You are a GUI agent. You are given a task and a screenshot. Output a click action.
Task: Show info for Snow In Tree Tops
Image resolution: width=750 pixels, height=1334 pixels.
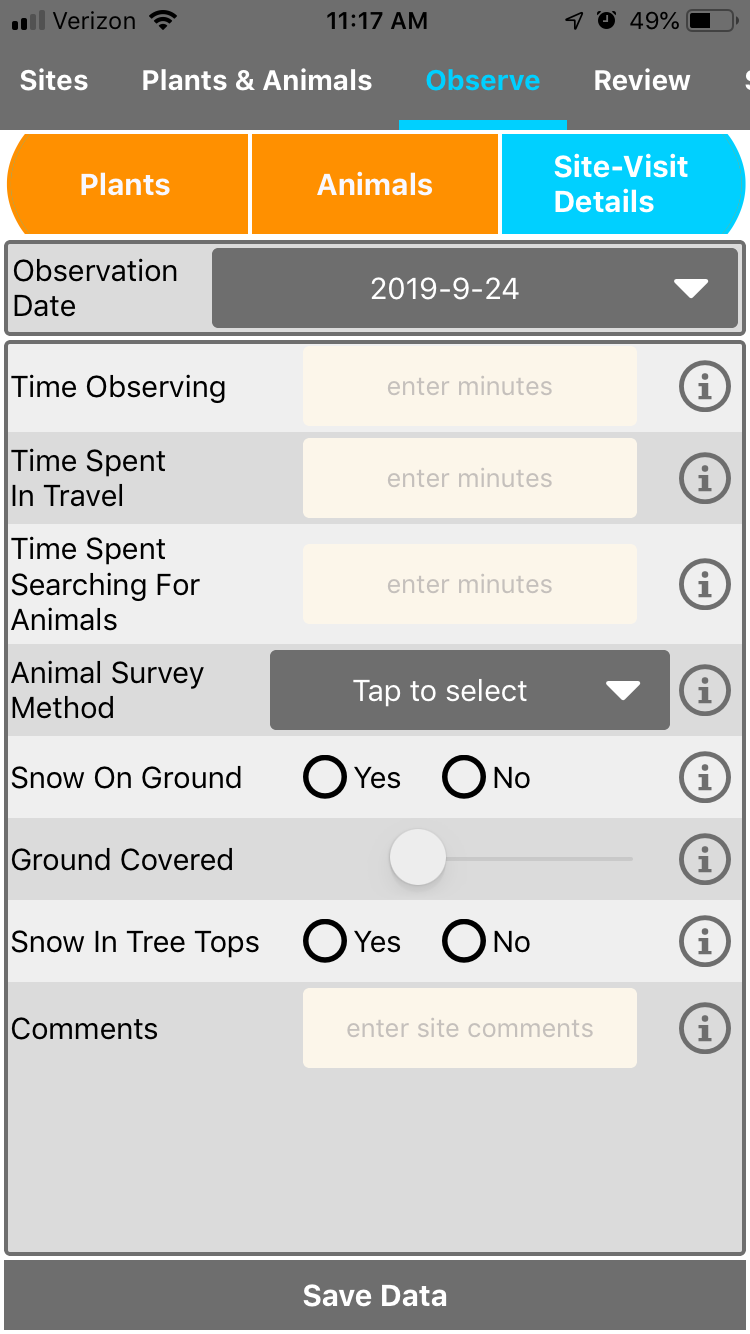[704, 941]
